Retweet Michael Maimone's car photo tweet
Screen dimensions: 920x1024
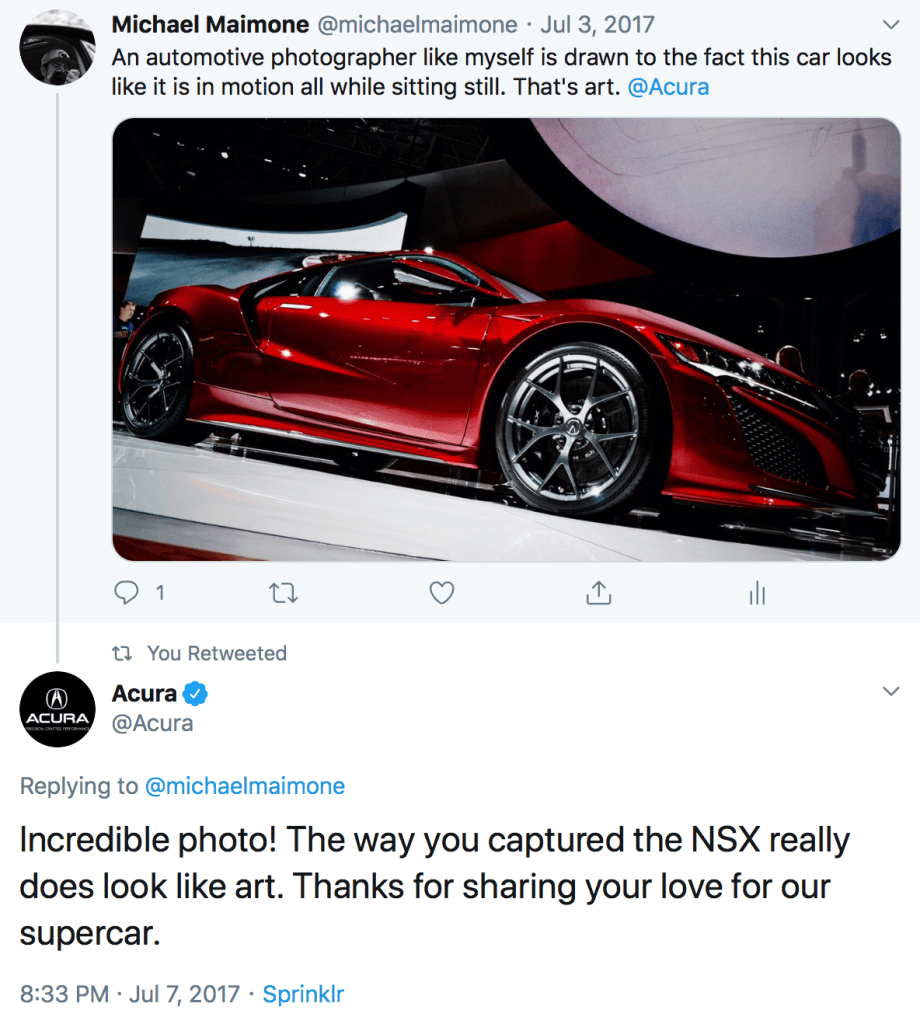tap(284, 593)
